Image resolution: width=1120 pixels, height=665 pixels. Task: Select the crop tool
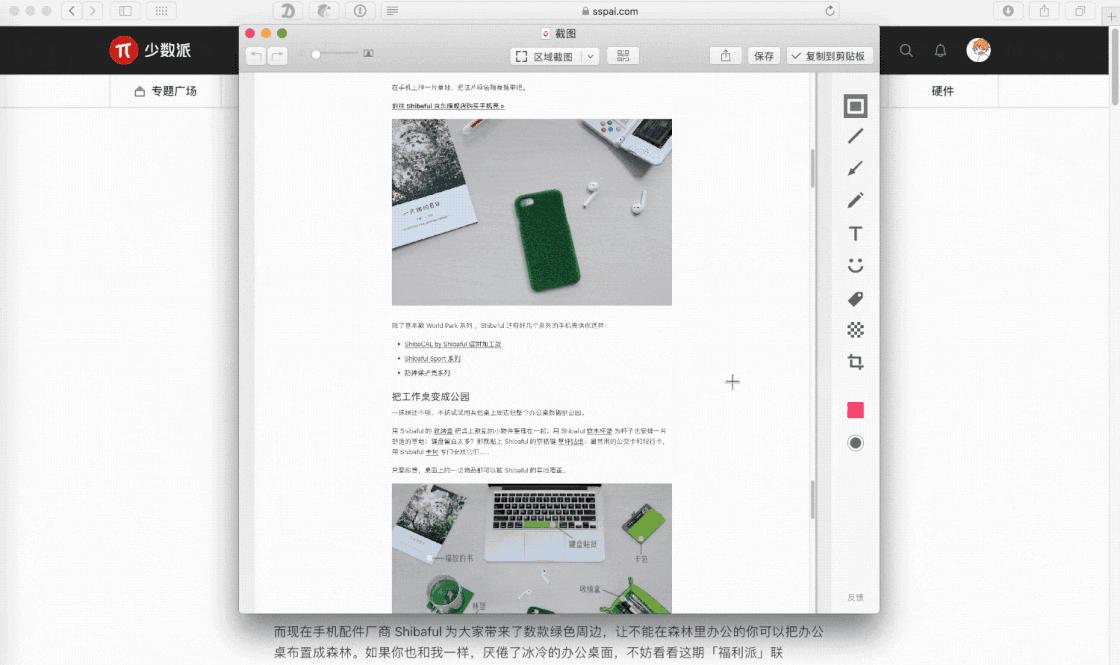[855, 362]
